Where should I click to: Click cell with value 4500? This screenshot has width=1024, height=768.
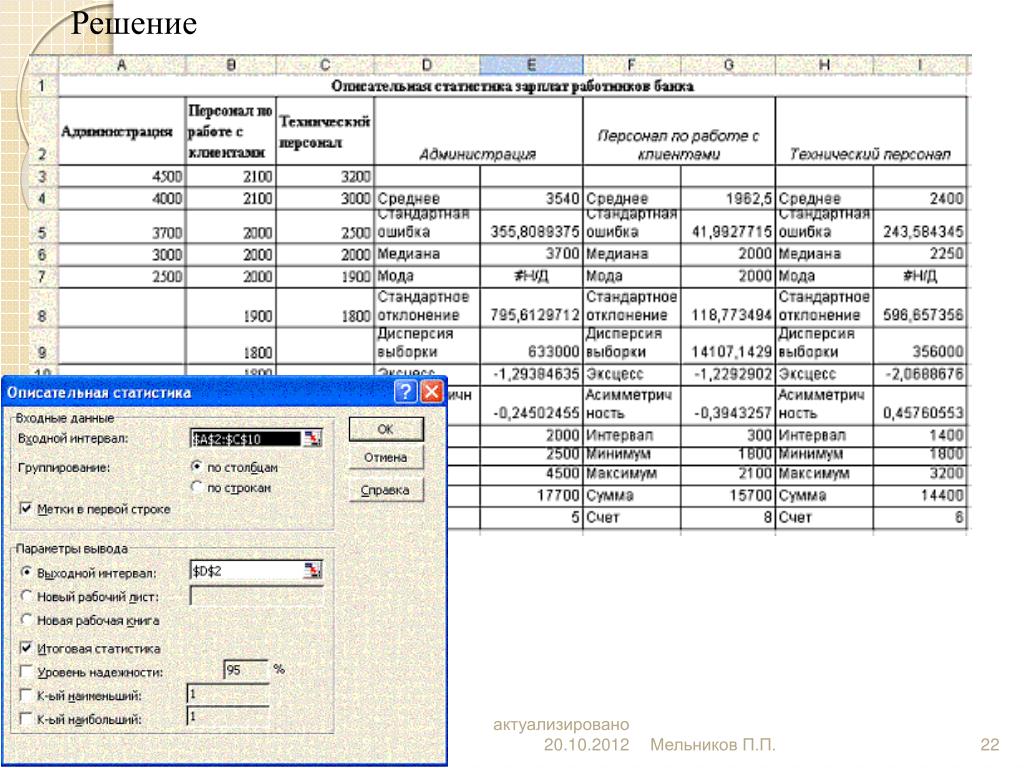click(122, 176)
